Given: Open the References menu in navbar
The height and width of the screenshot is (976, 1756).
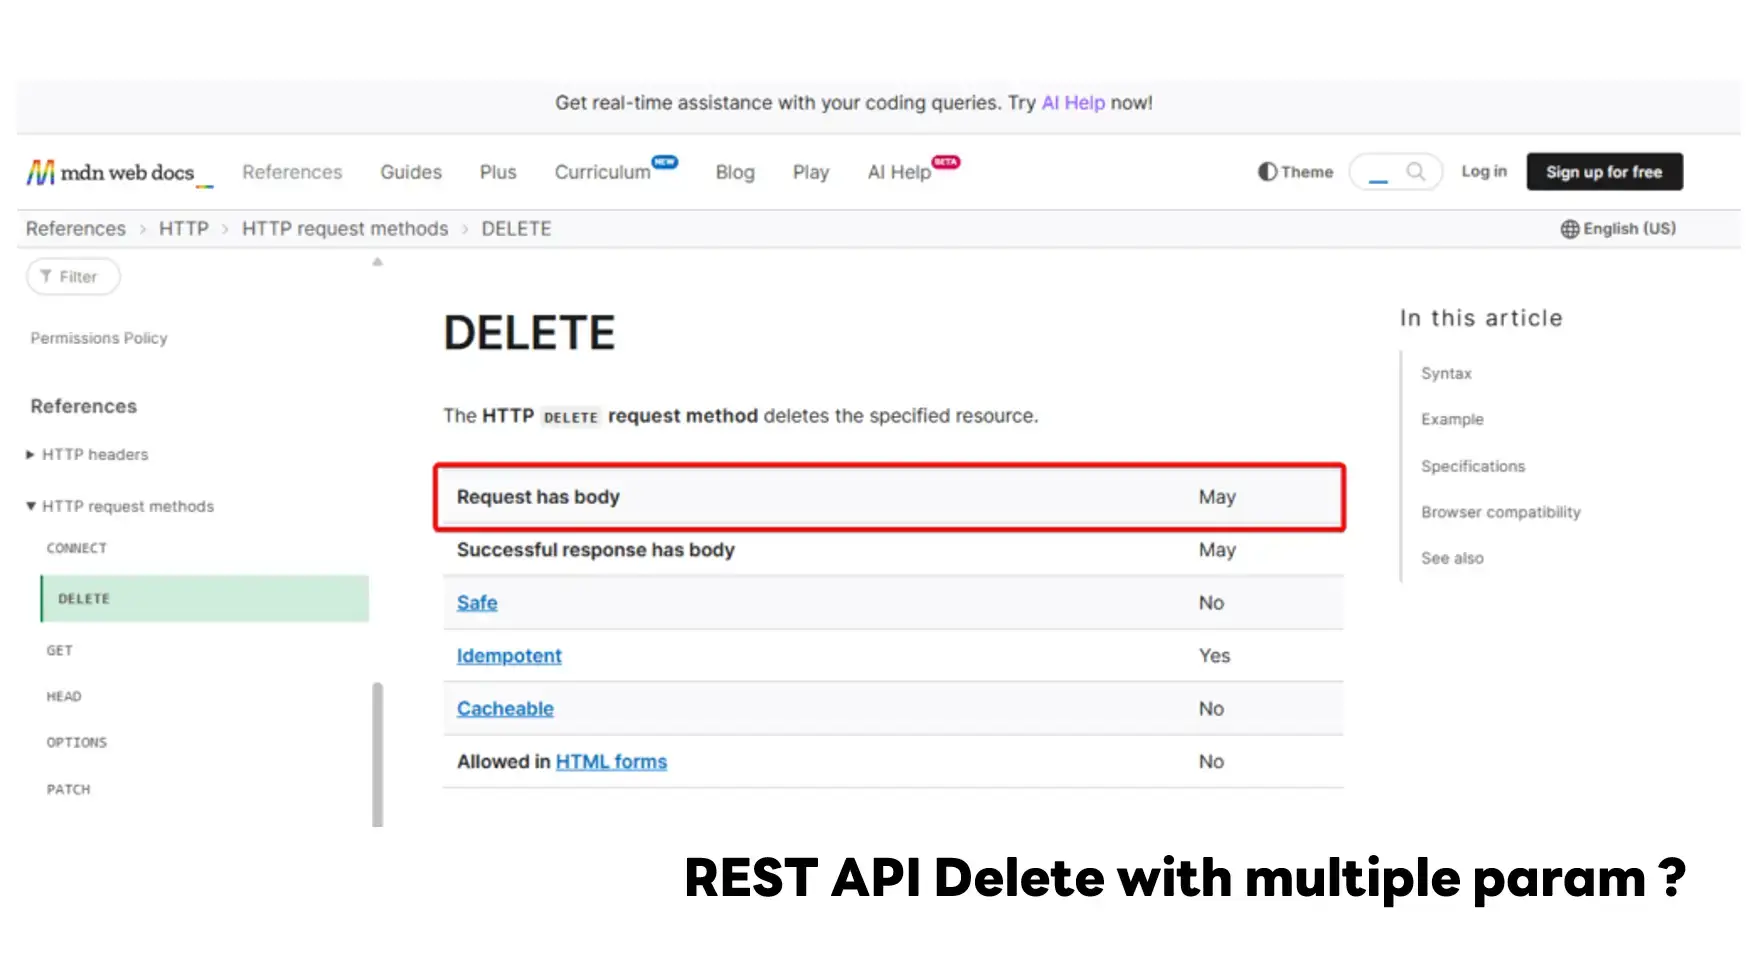Looking at the screenshot, I should coord(292,173).
